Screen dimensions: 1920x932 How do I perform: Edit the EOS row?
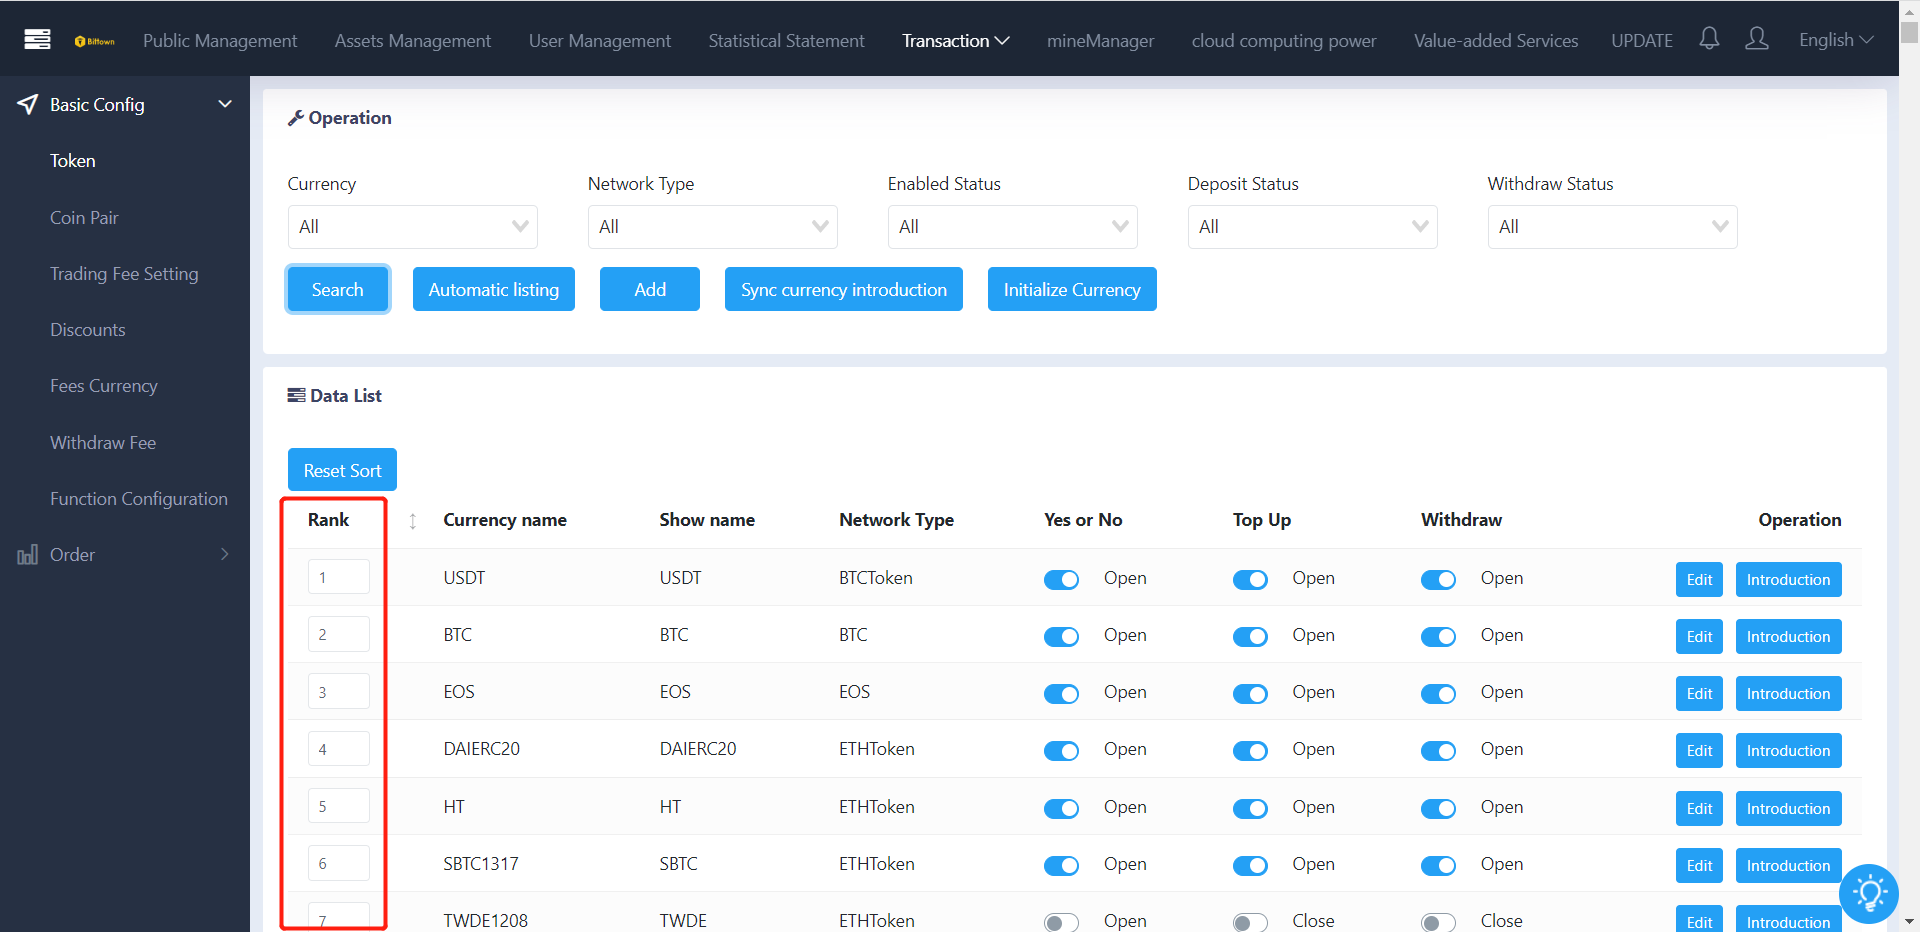[1699, 694]
